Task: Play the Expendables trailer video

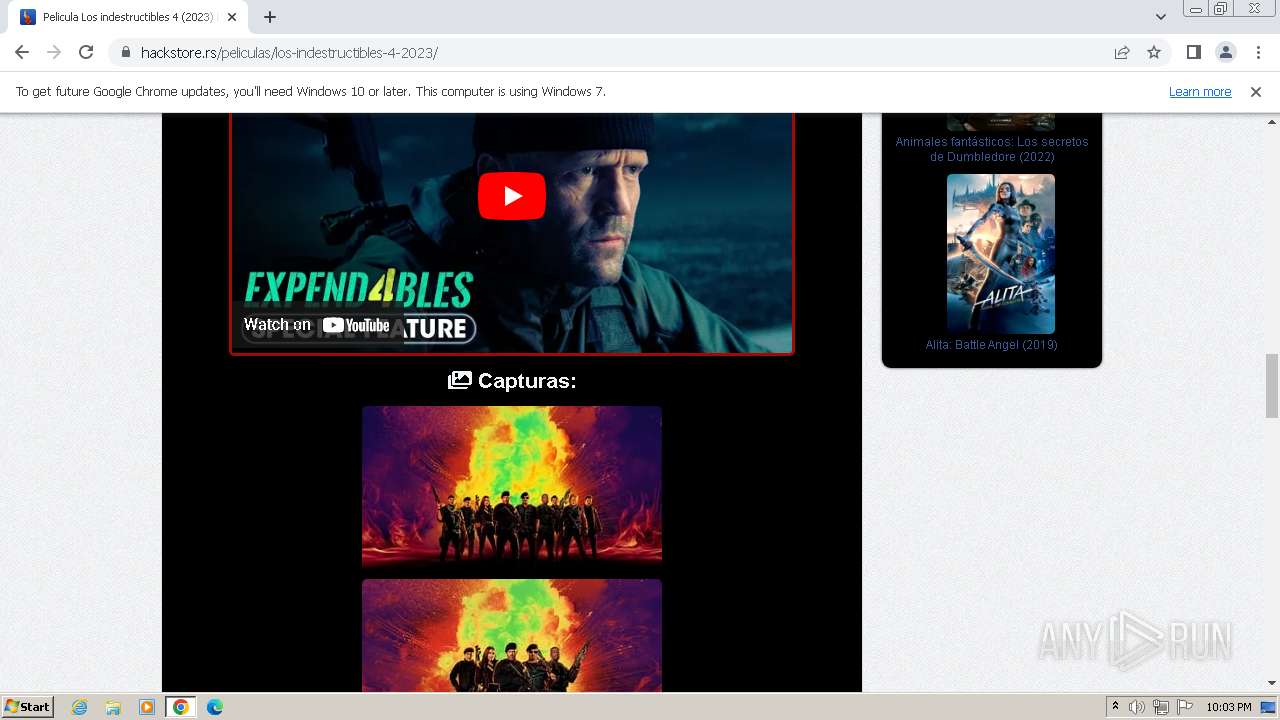Action: click(x=512, y=196)
